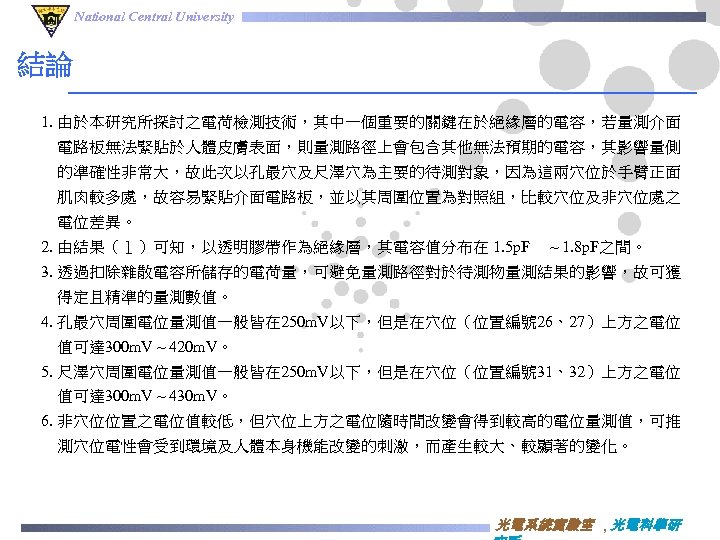This screenshot has height=540, width=720.
Task: Click the line starting '肌肉較多處'
Action: click(369, 197)
